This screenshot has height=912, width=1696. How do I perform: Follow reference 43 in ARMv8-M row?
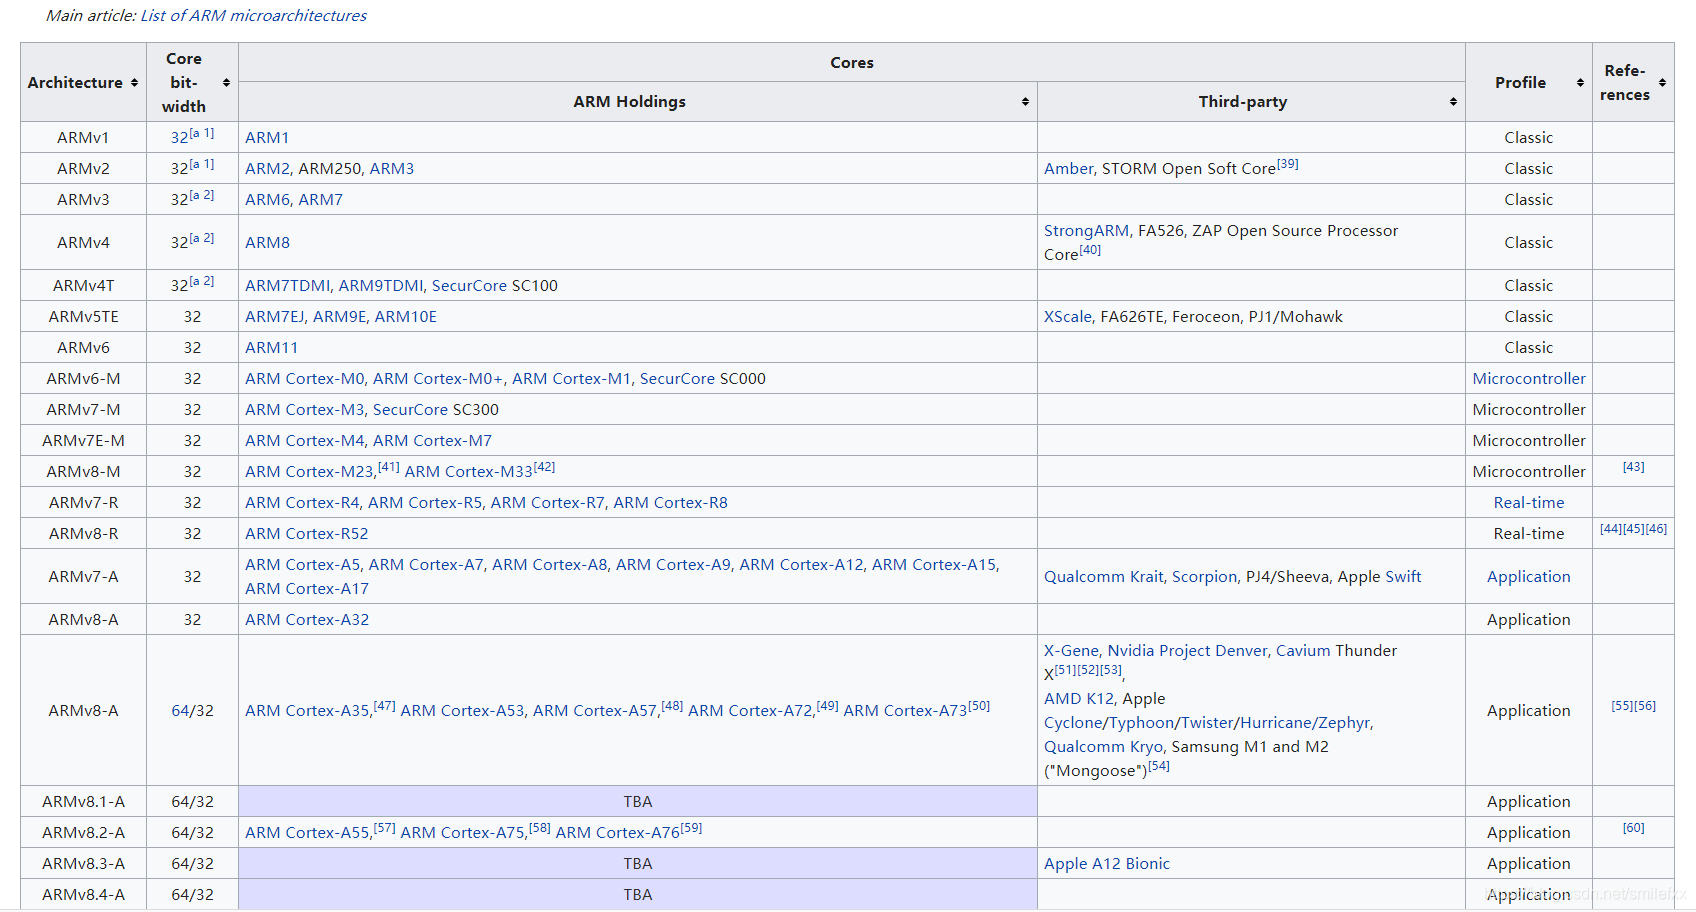click(1633, 467)
